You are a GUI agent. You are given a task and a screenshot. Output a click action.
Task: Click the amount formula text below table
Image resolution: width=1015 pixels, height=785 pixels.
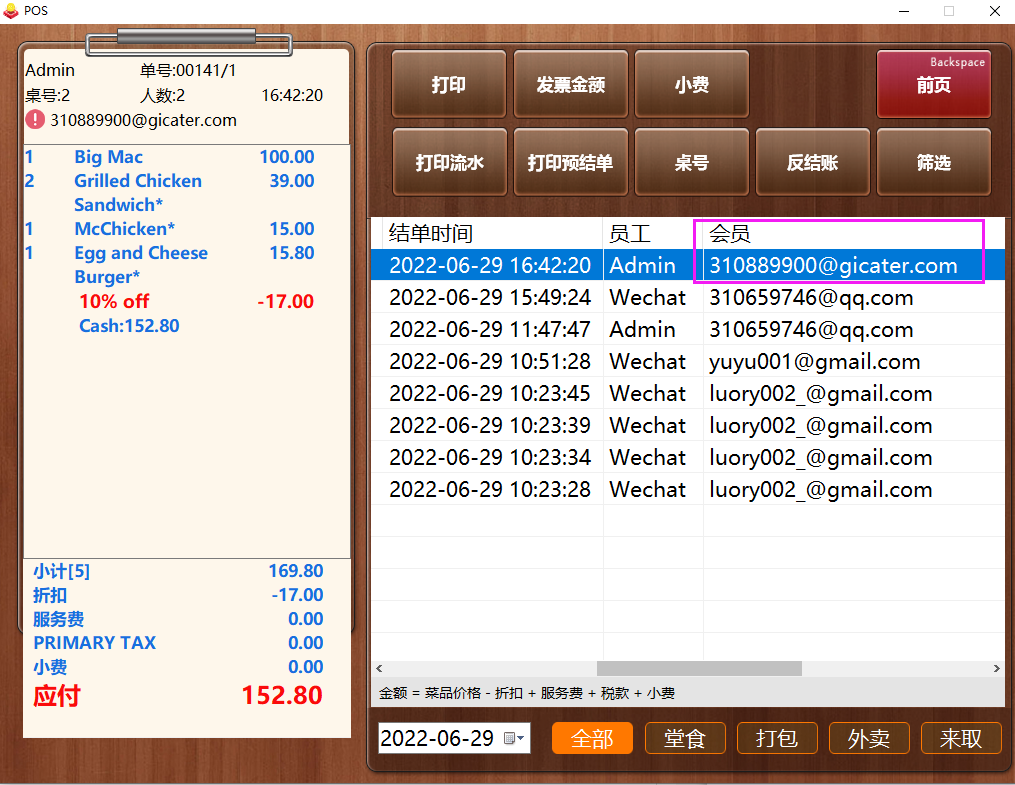(x=527, y=693)
